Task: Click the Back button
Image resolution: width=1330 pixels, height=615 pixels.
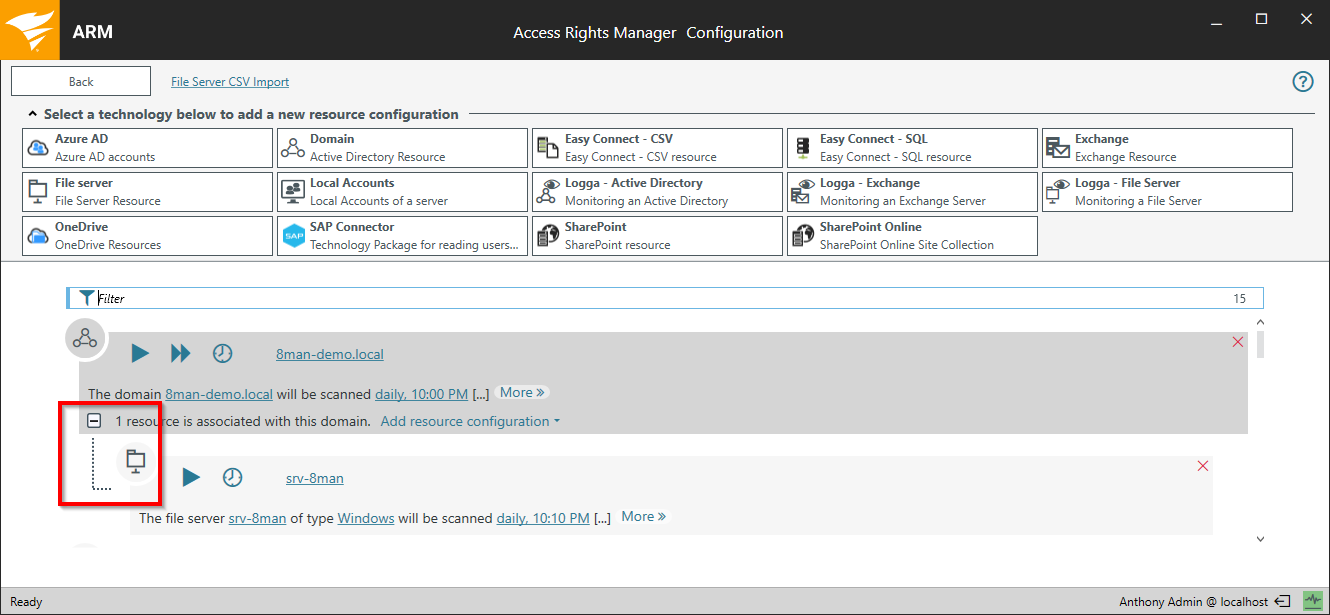Action: tap(81, 82)
